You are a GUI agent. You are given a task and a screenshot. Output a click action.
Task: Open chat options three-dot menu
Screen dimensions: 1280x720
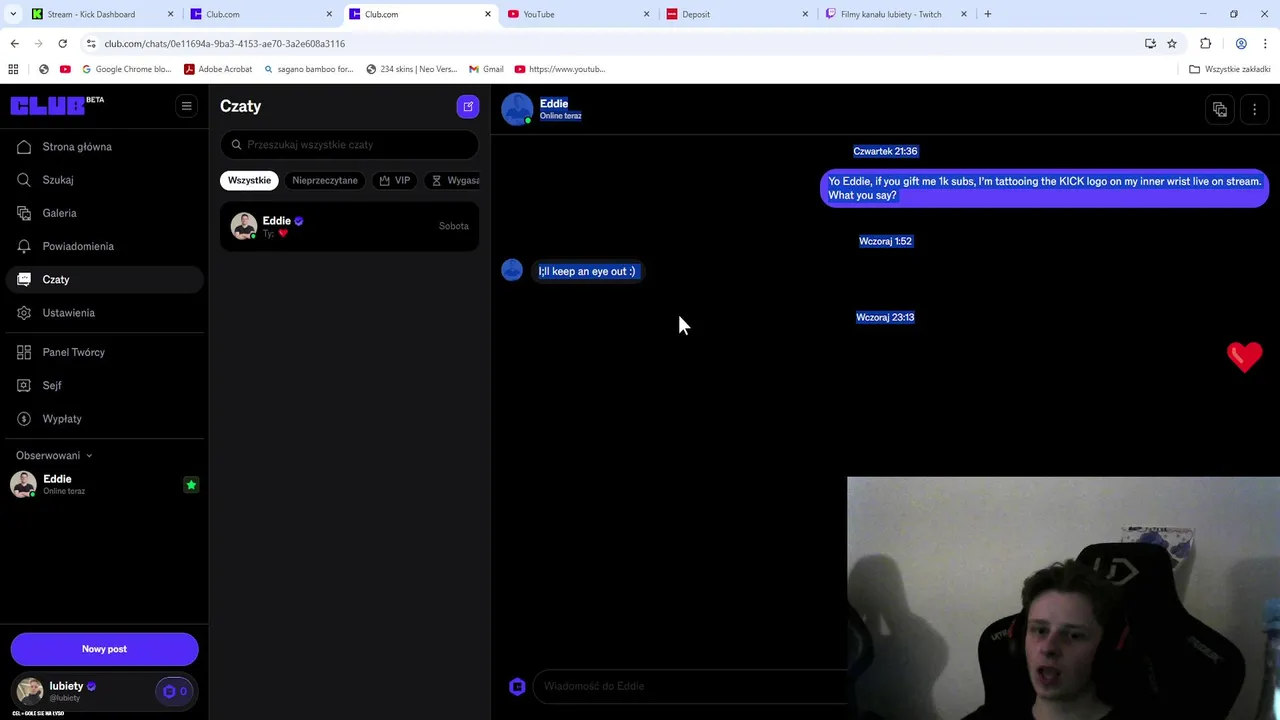[1254, 110]
